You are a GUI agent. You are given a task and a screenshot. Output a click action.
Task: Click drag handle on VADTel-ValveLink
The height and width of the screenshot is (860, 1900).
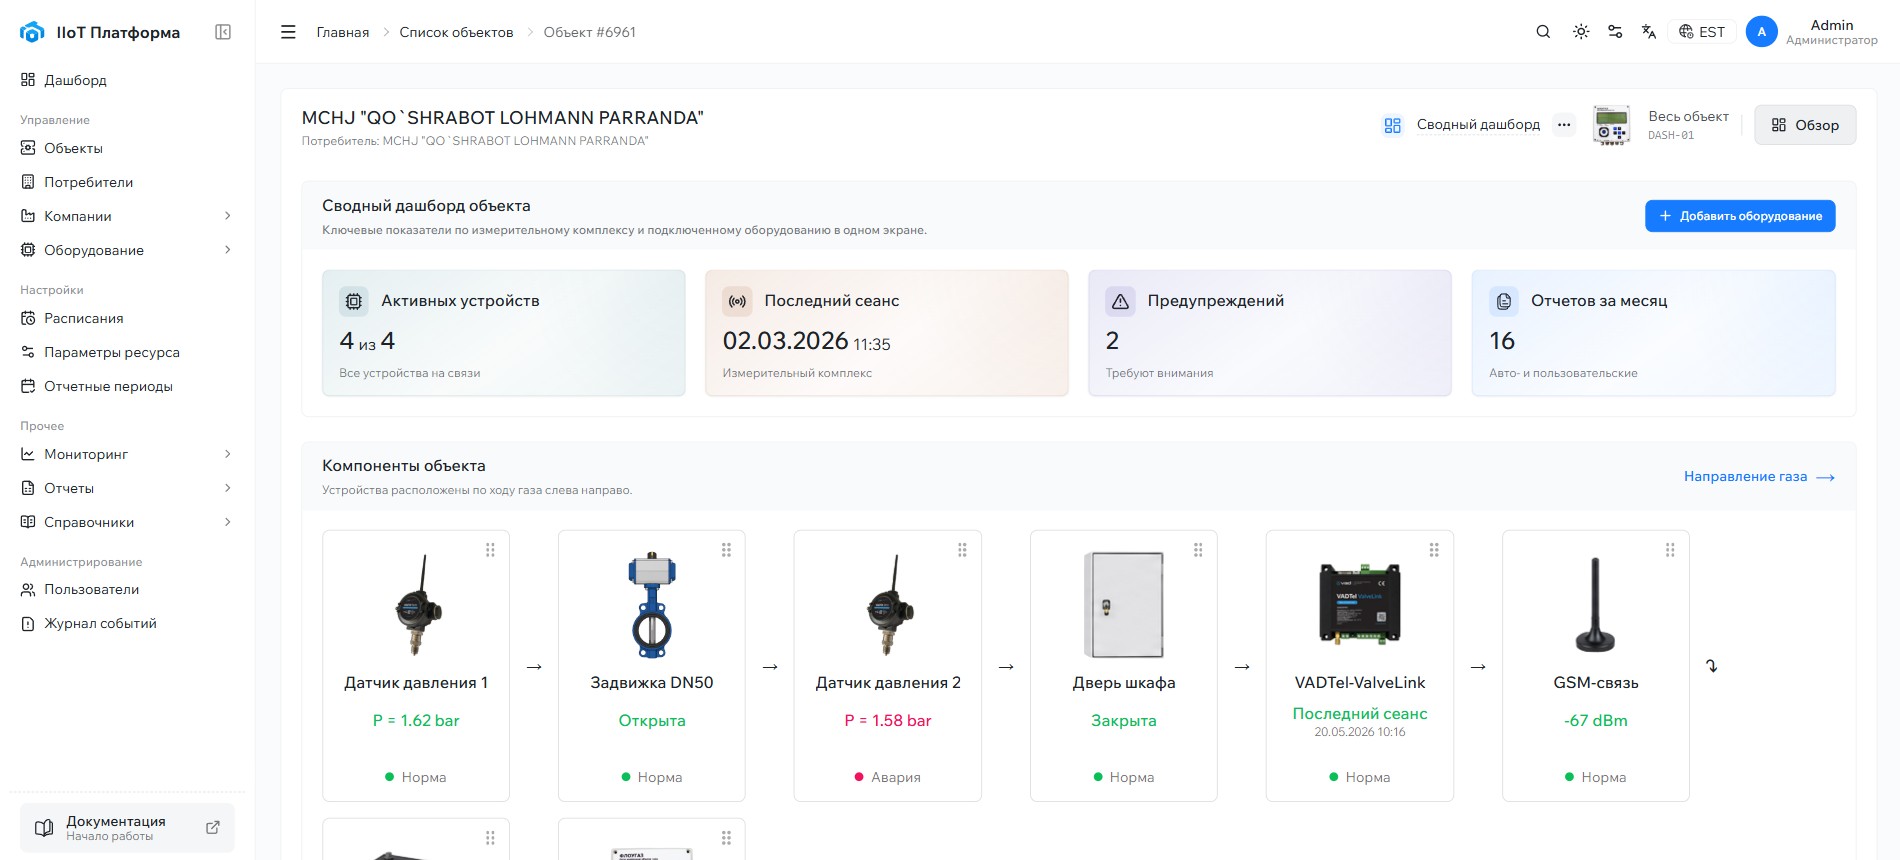coord(1434,550)
